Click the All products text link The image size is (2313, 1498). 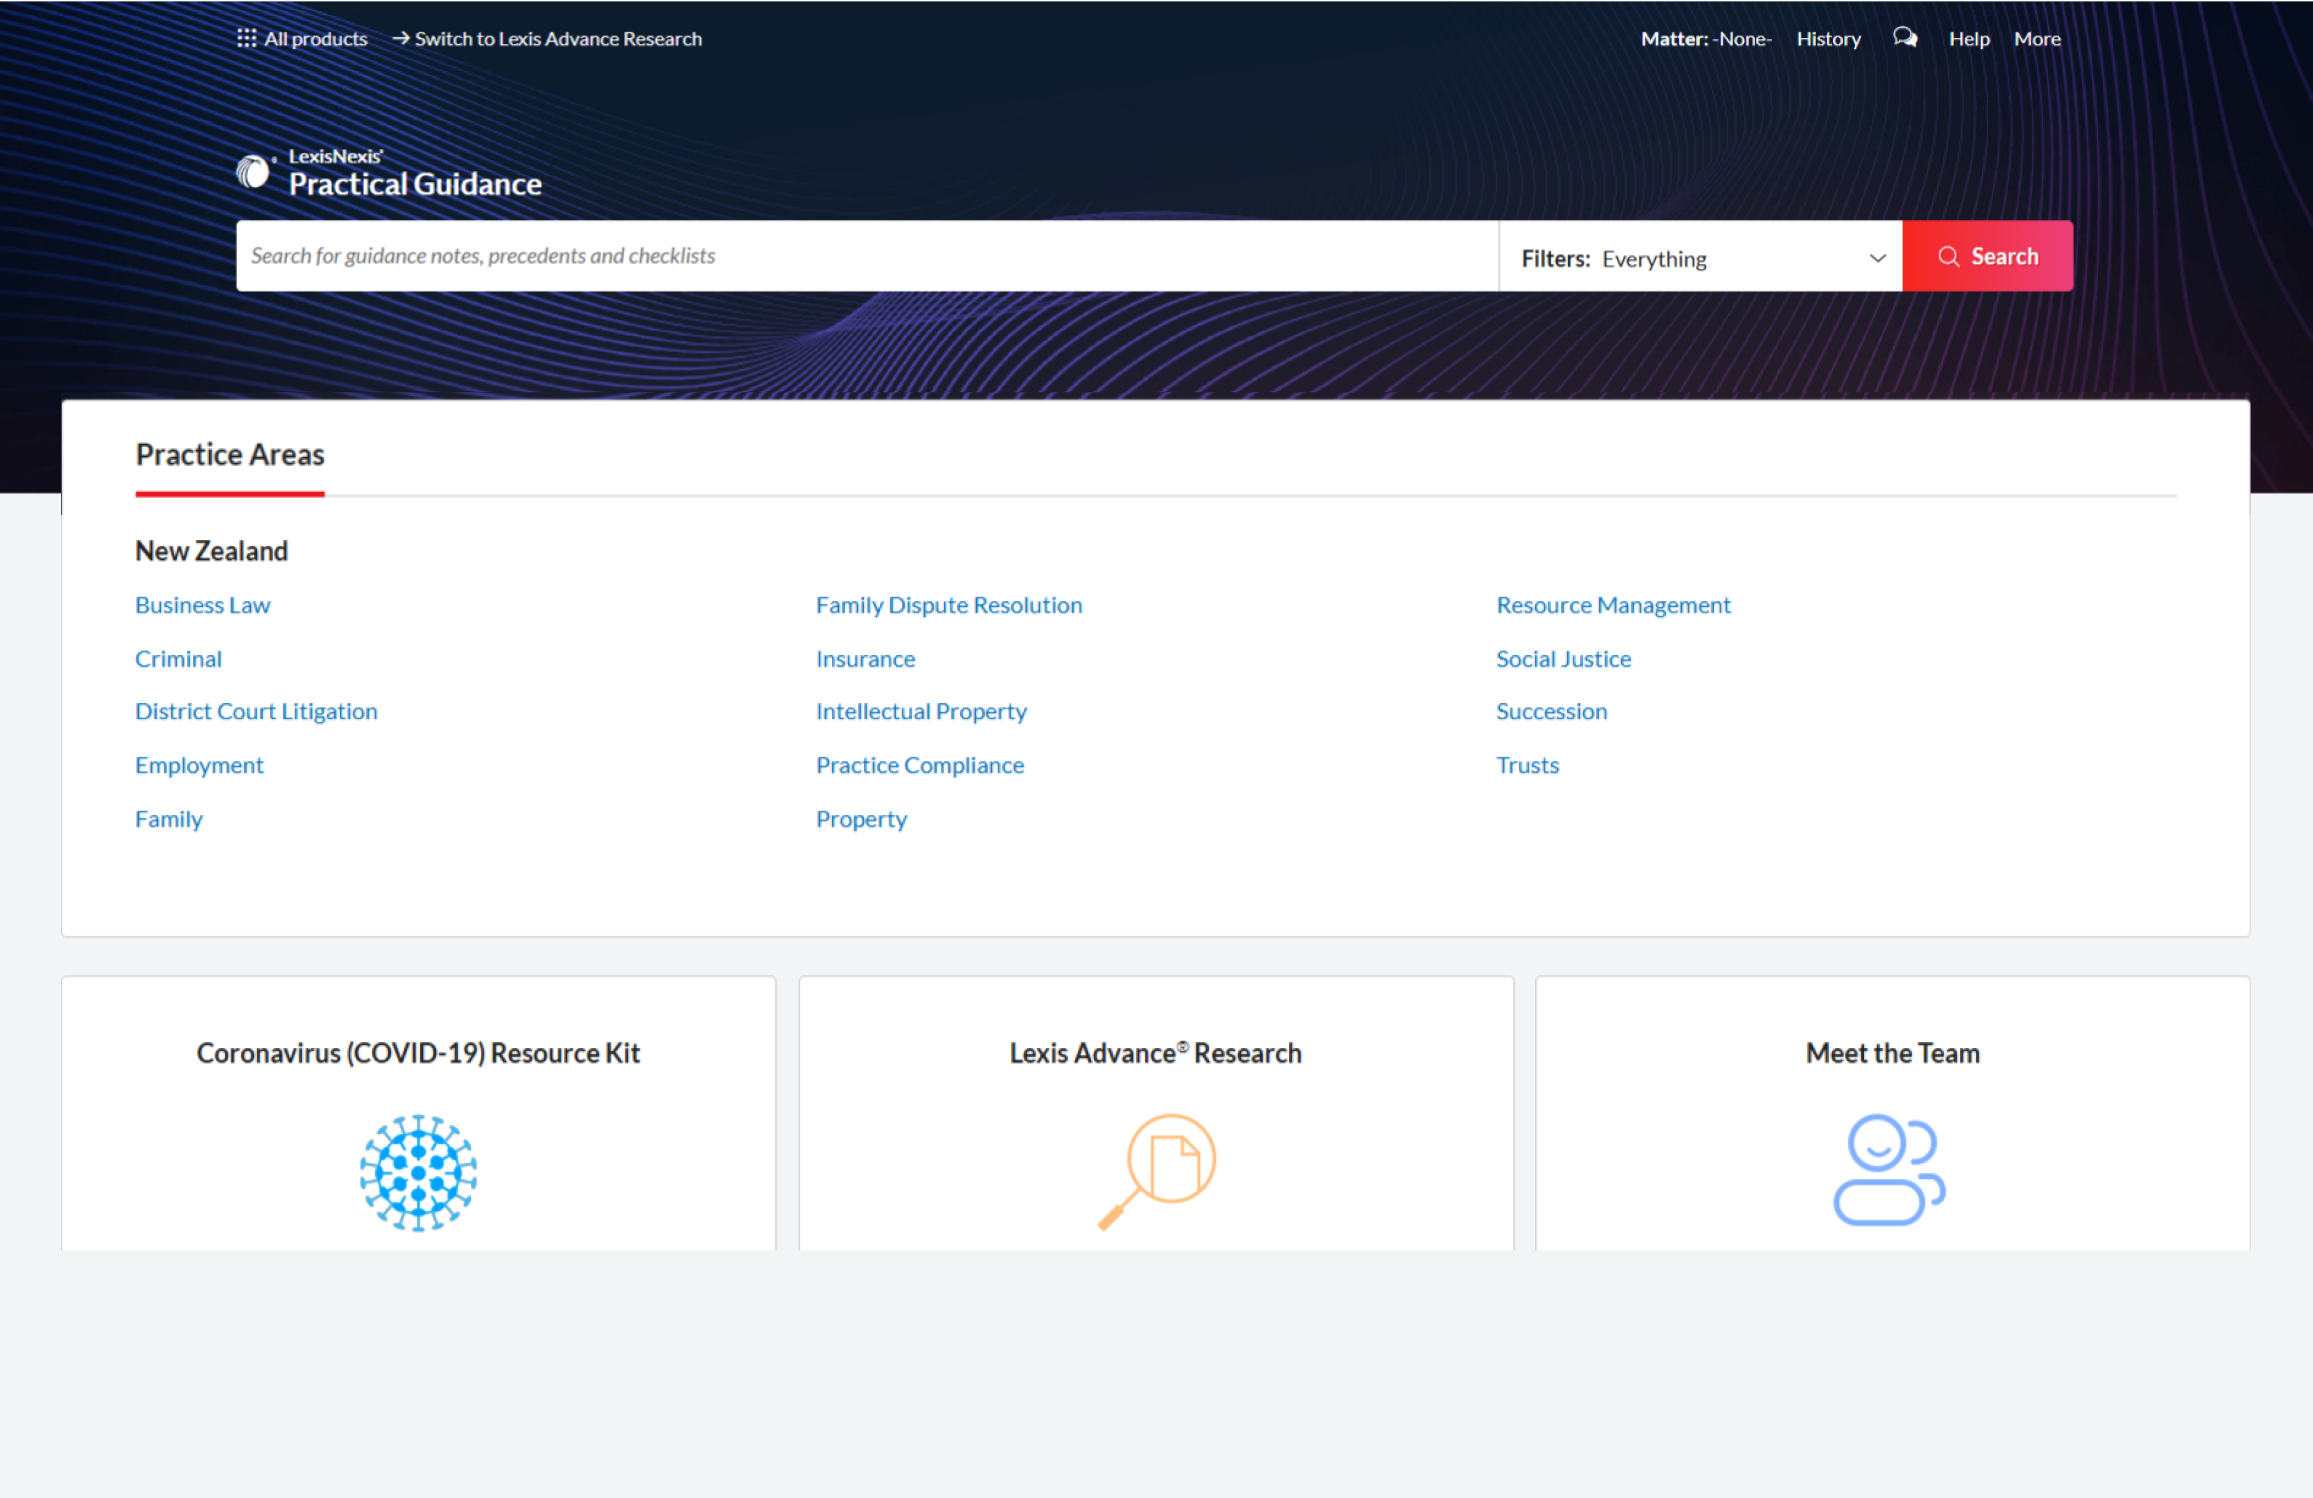coord(316,38)
